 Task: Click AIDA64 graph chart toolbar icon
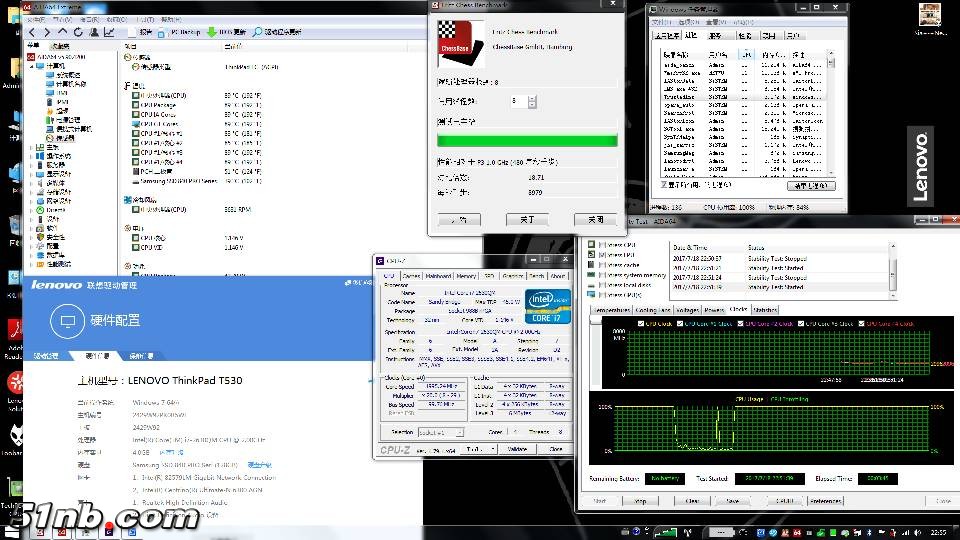pyautogui.click(x=109, y=32)
